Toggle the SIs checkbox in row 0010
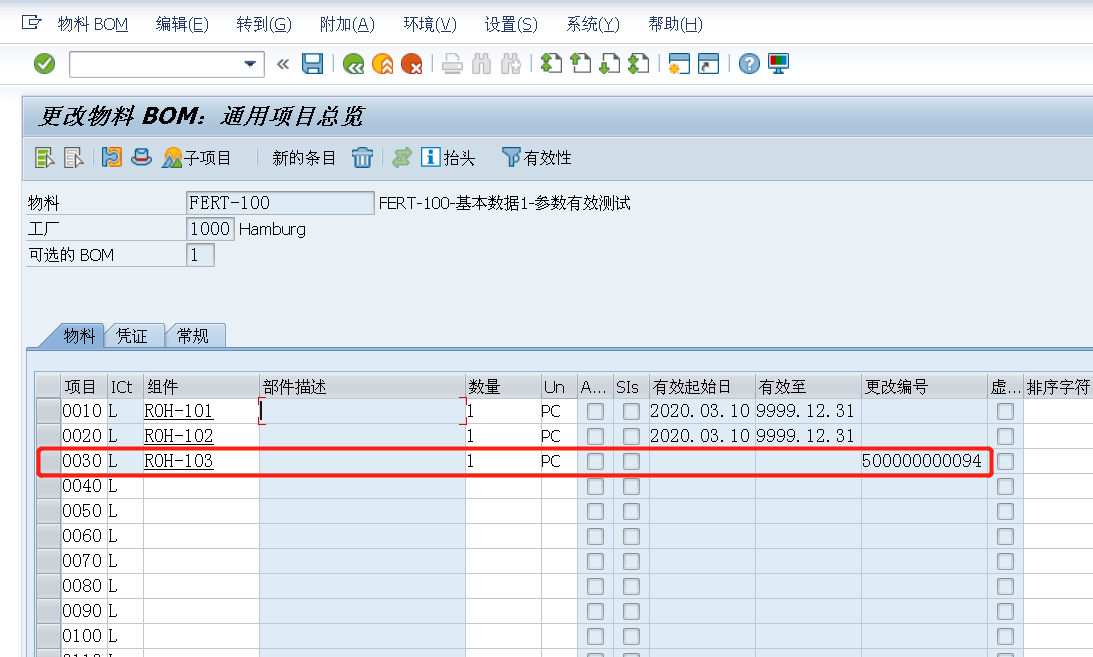This screenshot has height=657, width=1093. click(x=632, y=411)
